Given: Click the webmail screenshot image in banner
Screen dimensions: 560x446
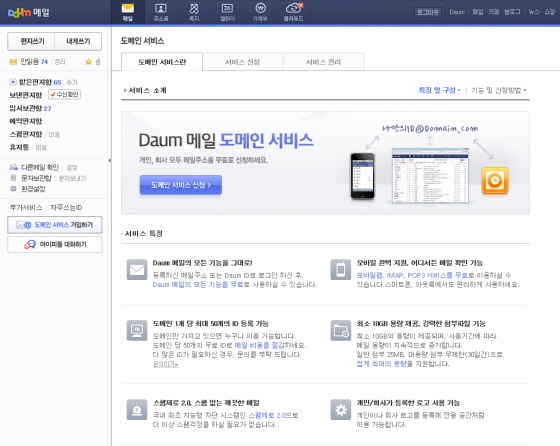Looking at the screenshot, I should (430, 175).
